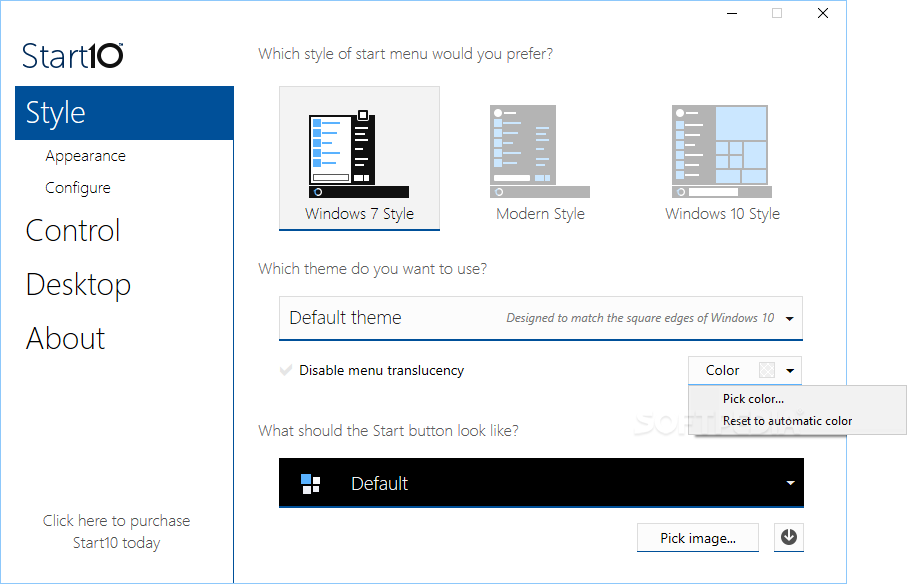Image resolution: width=907 pixels, height=584 pixels.
Task: Open the Default Start button image dropdown
Action: (541, 483)
